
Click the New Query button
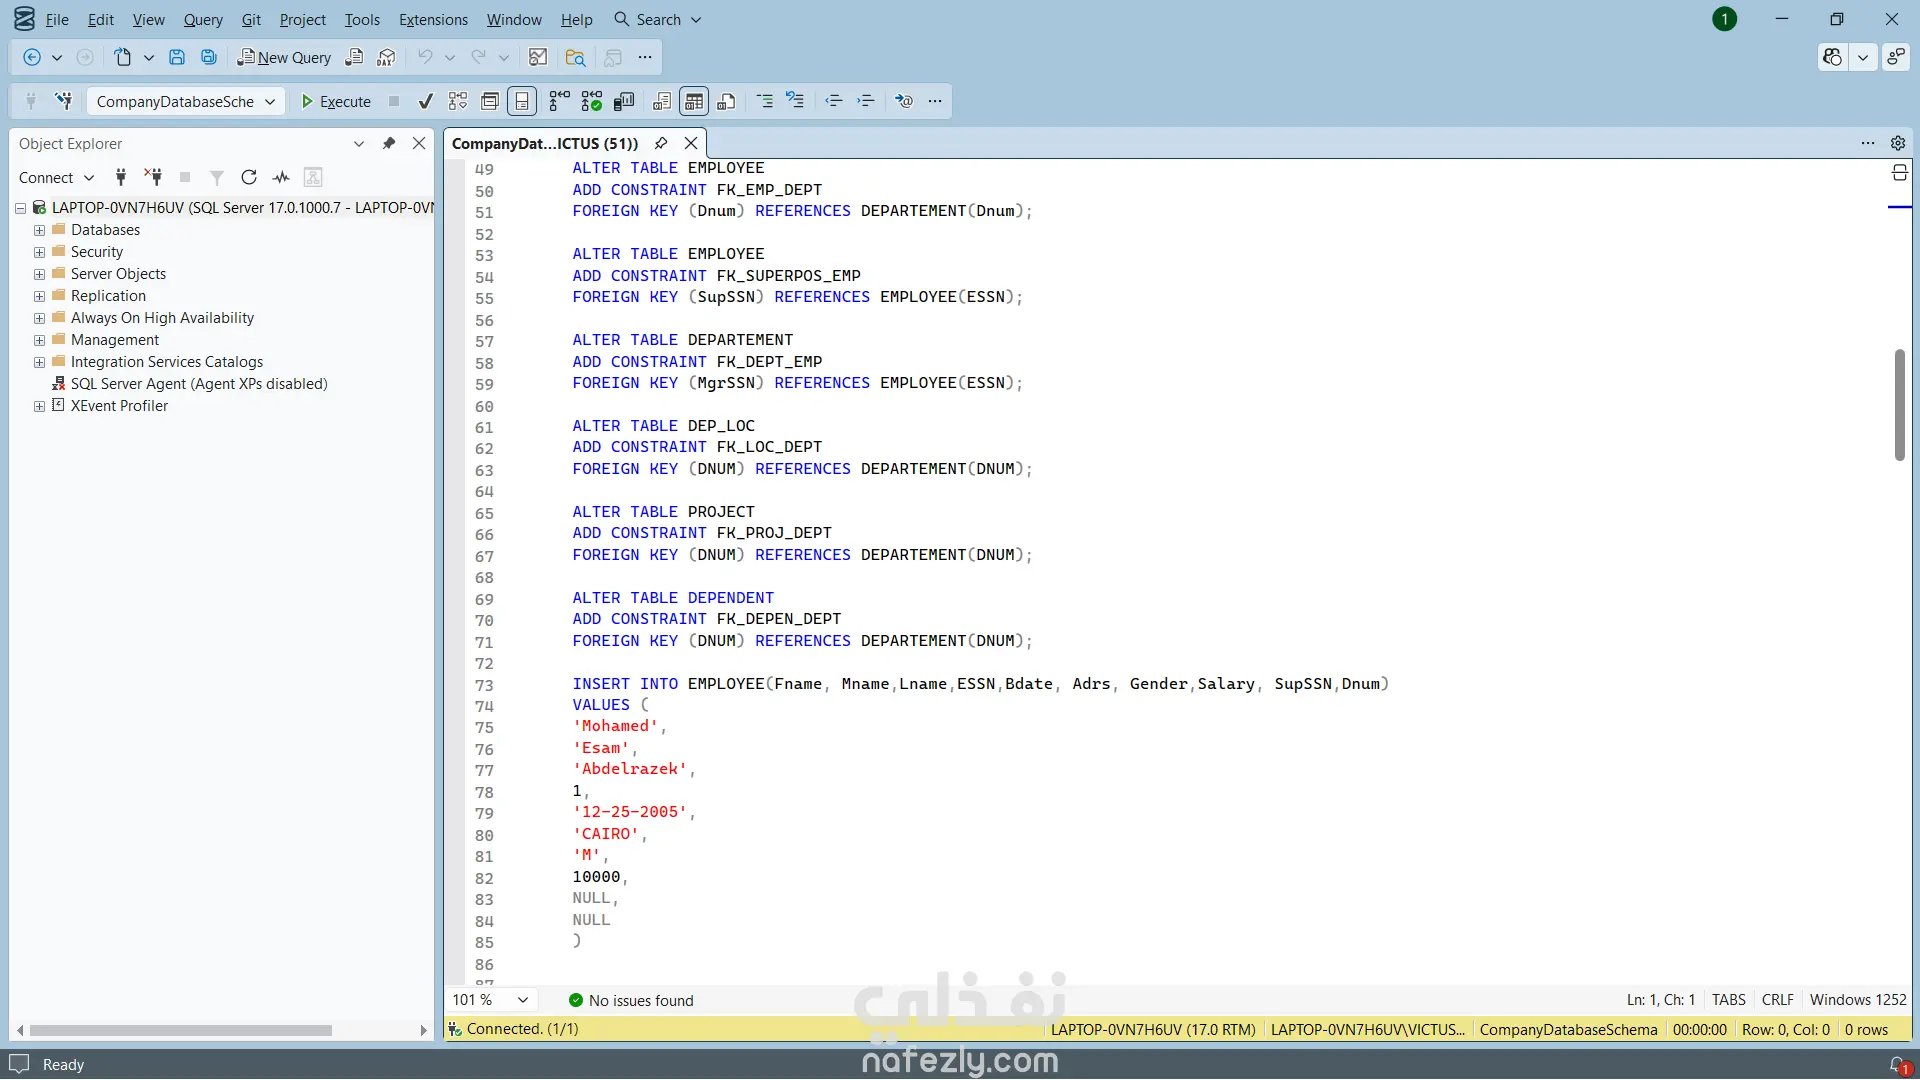(x=284, y=58)
